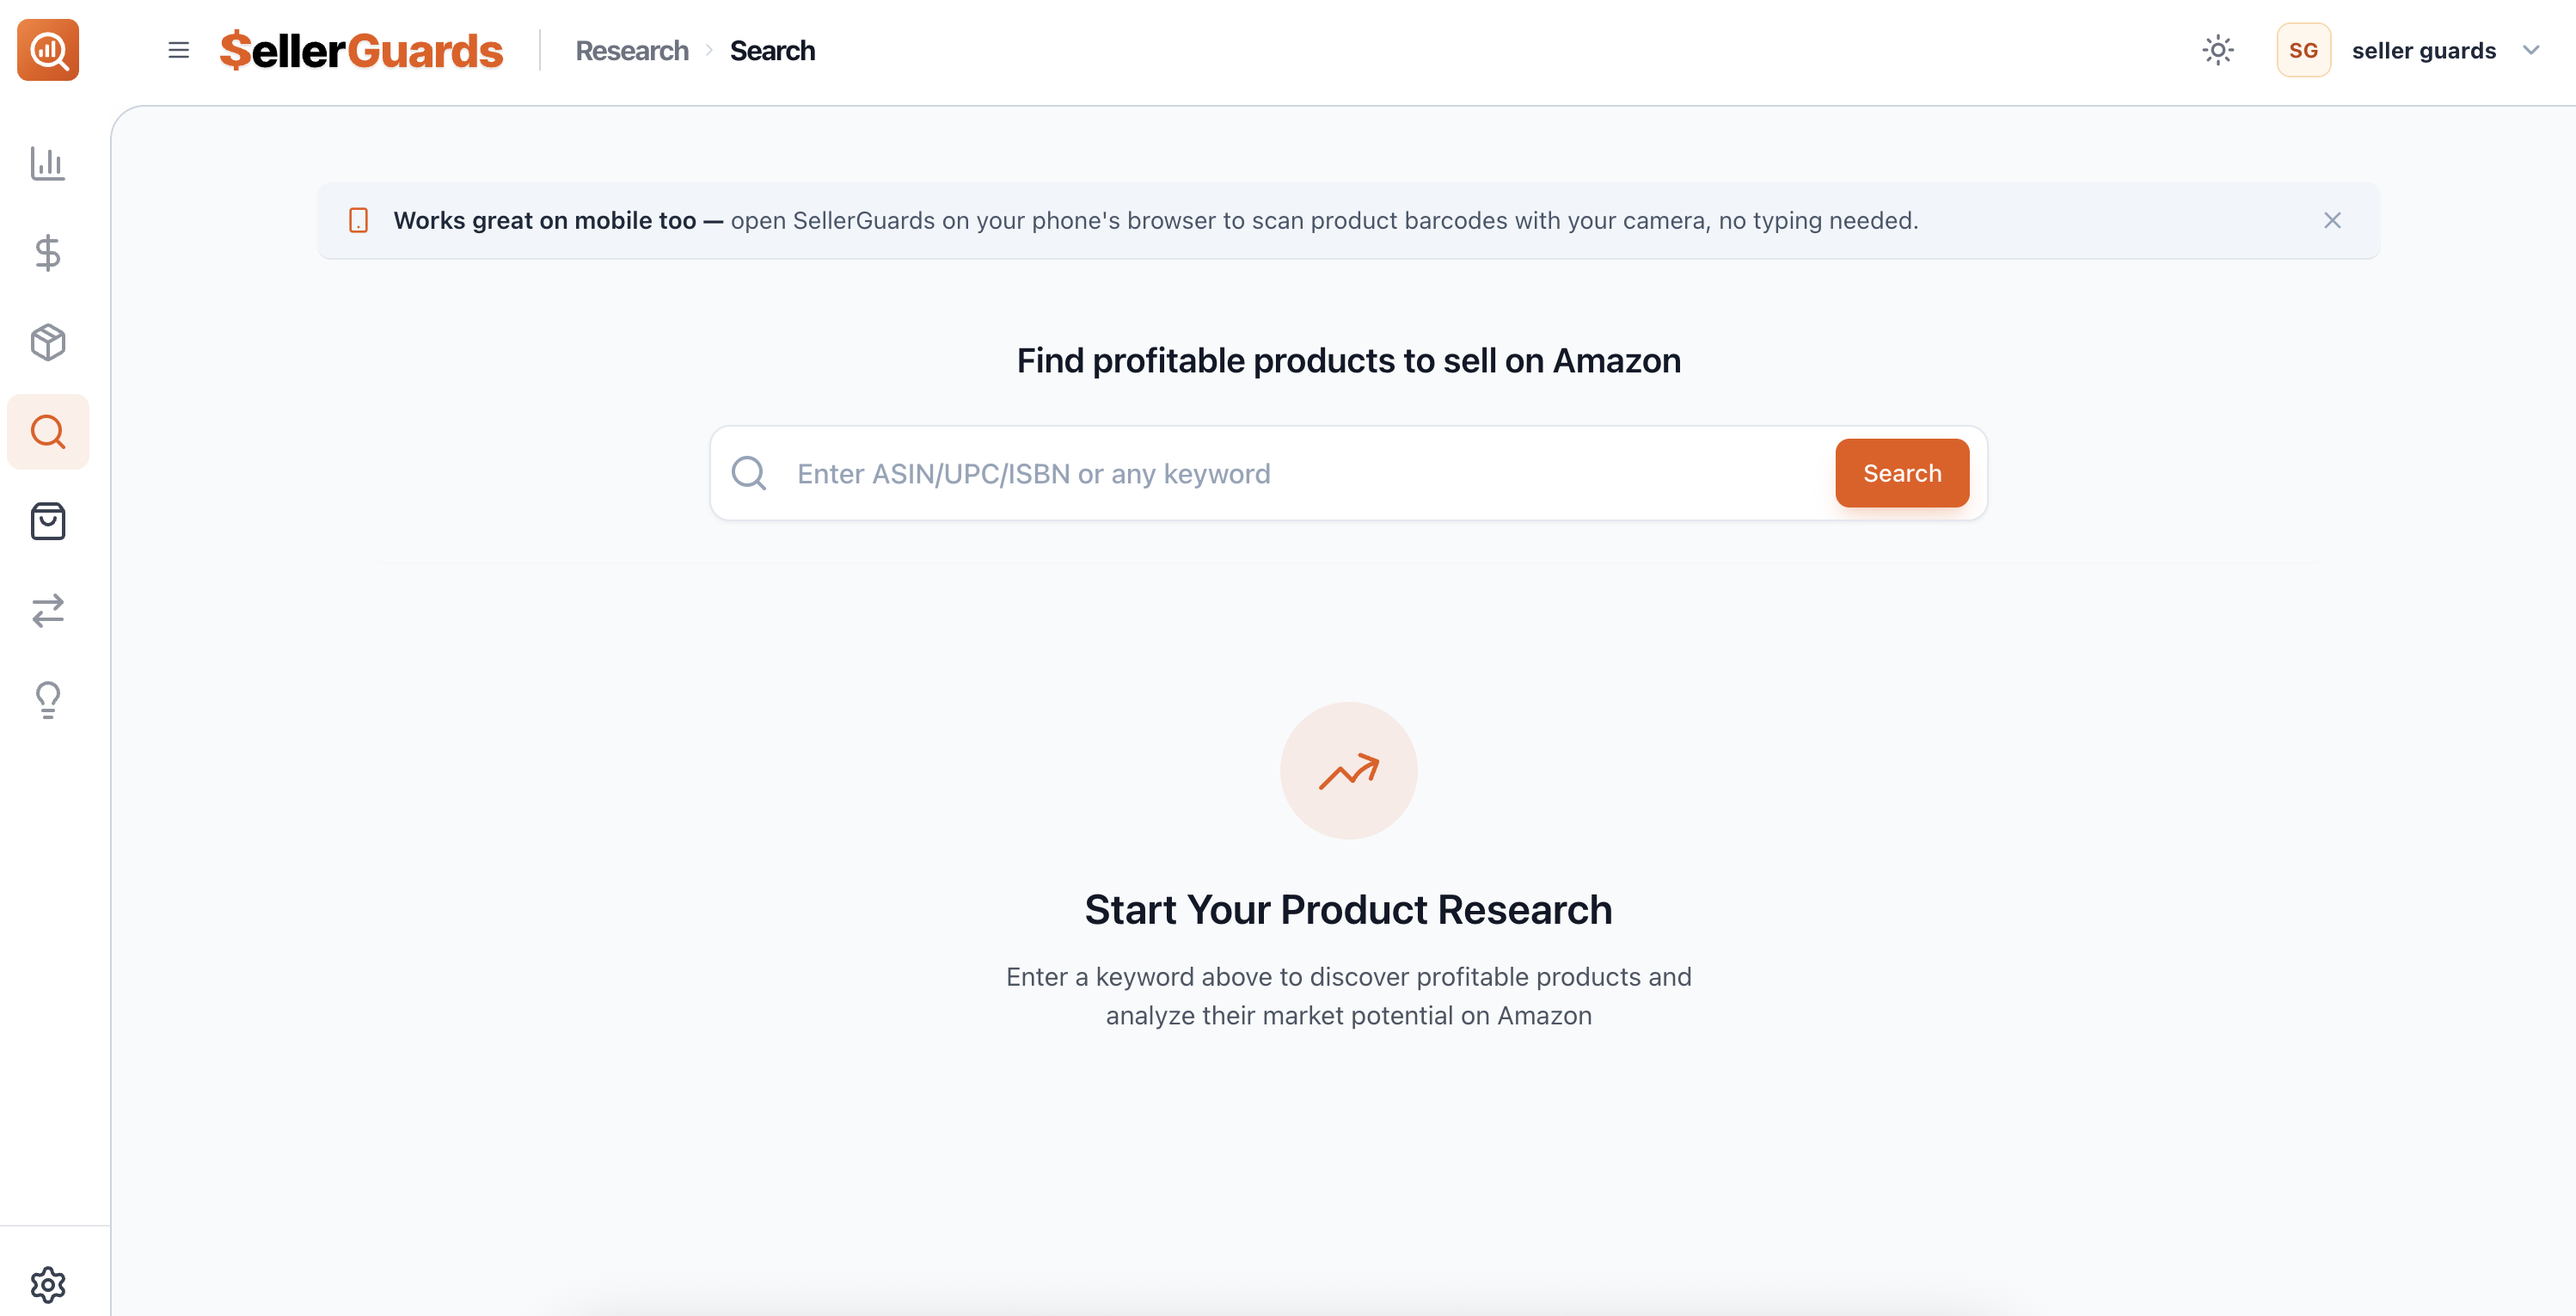Expand the Research breadcrumb chevron

[x=710, y=50]
